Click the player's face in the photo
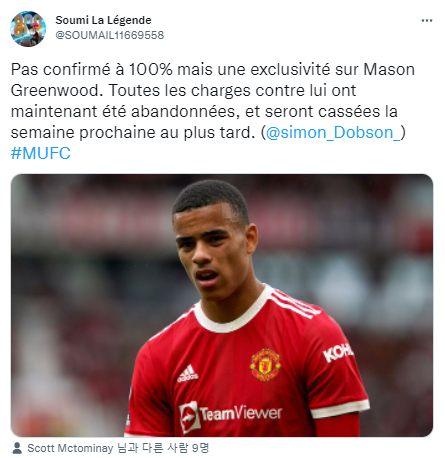Screen dimensions: 445x458 pos(213,253)
